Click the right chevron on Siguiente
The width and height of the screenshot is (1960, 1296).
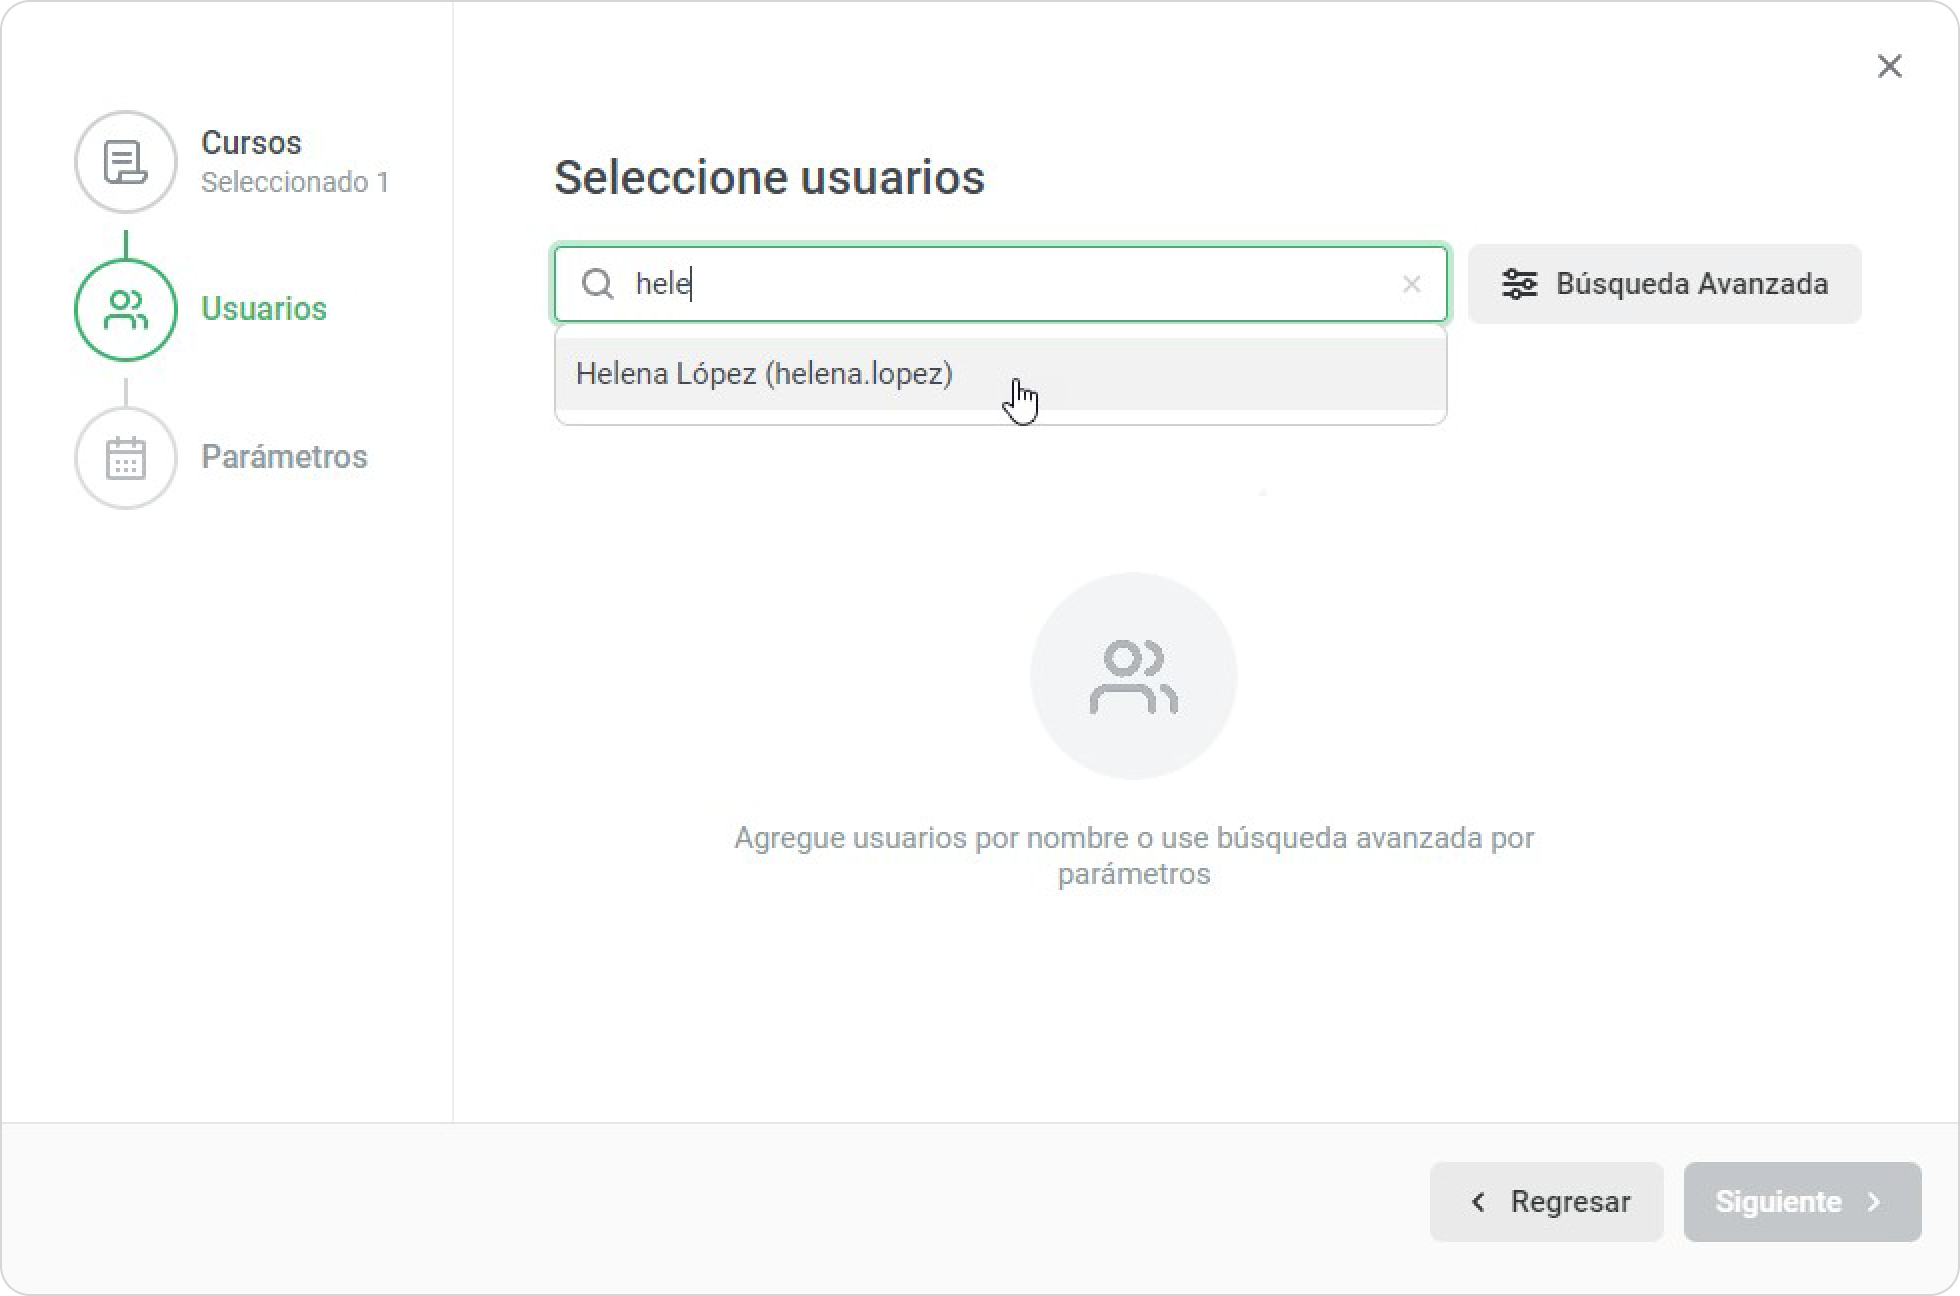click(1874, 1202)
